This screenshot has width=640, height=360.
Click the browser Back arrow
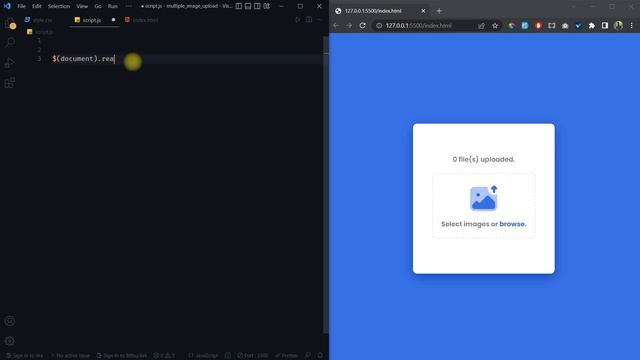click(x=336, y=25)
